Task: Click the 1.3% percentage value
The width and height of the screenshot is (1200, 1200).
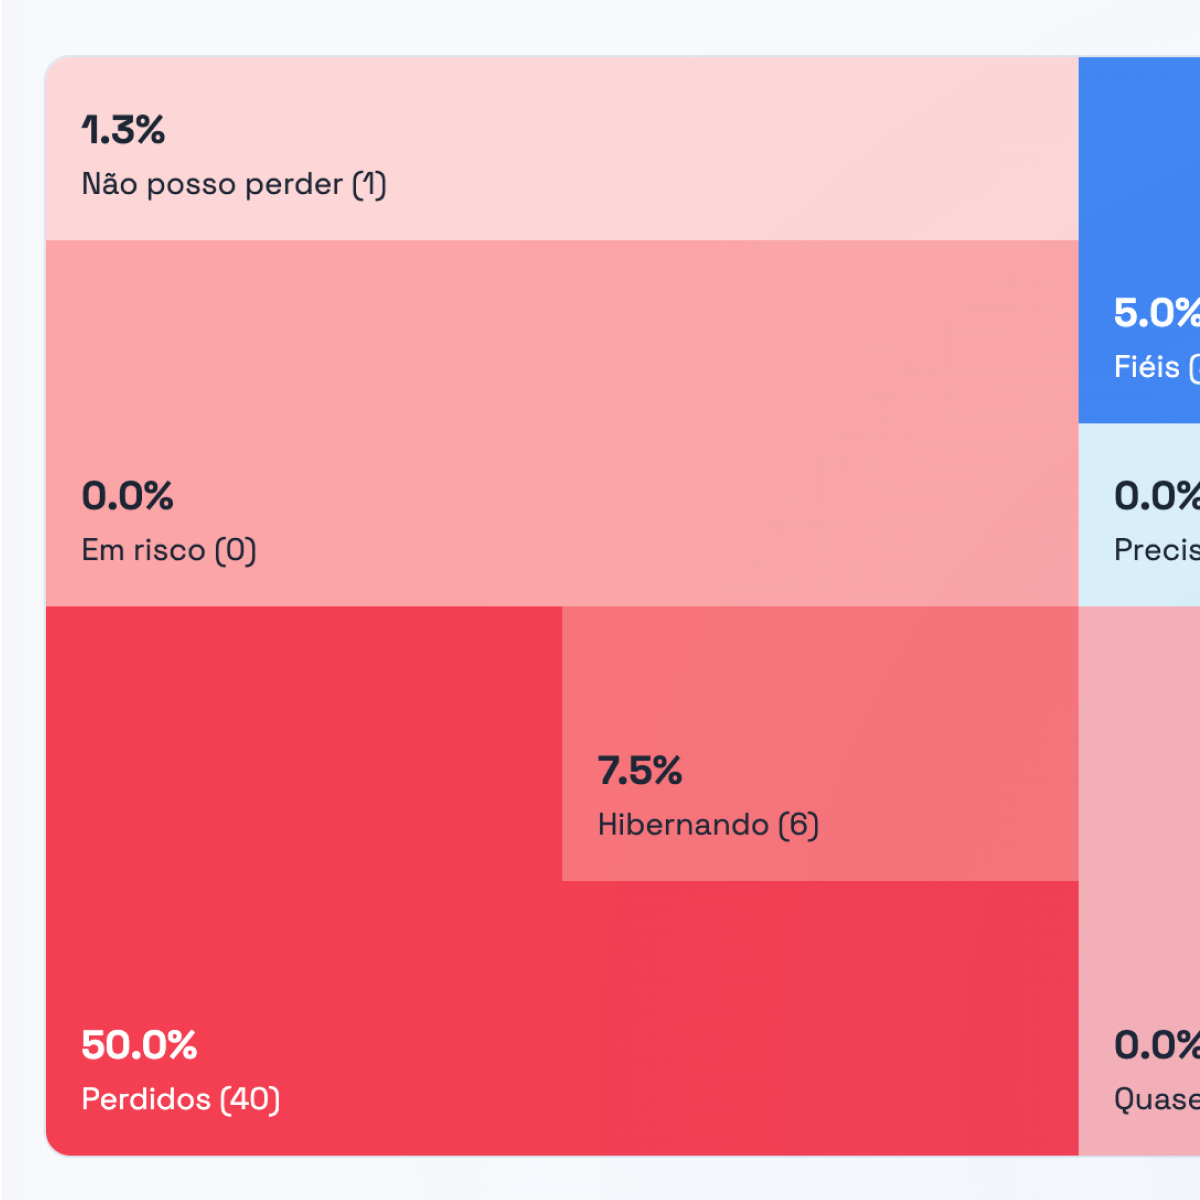Action: 123,130
